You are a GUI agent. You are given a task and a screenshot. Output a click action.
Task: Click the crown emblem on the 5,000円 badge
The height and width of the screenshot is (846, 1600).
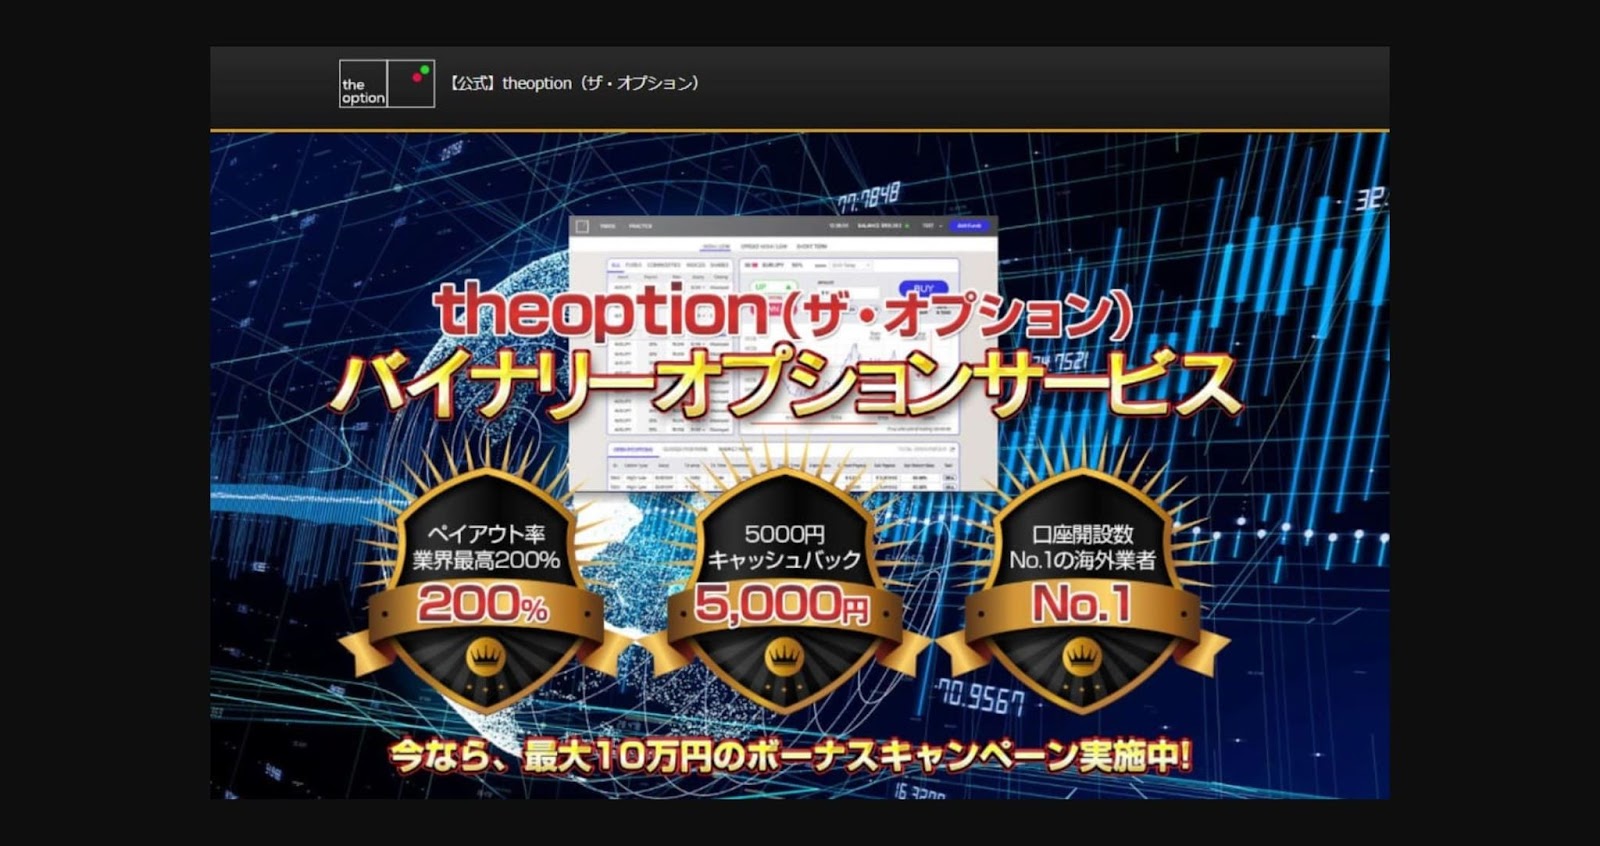coord(784,657)
